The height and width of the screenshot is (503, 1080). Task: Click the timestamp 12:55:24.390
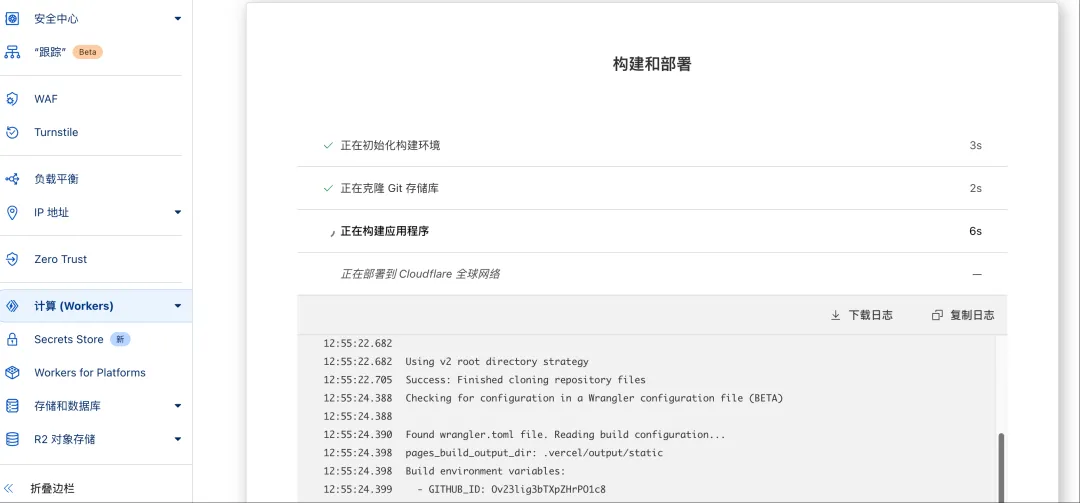tap(358, 435)
